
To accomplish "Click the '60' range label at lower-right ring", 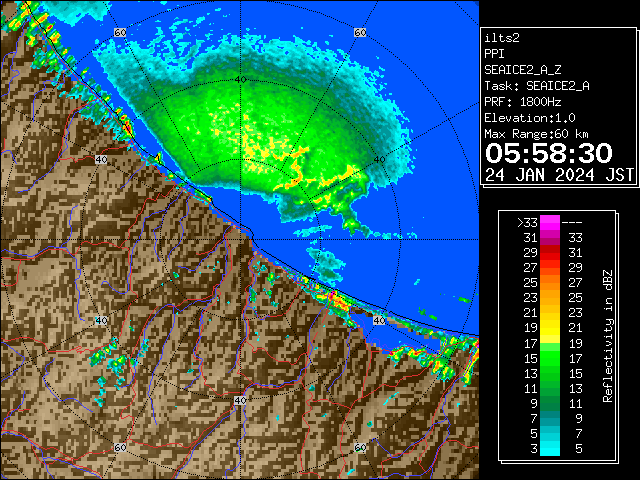I will (x=360, y=447).
